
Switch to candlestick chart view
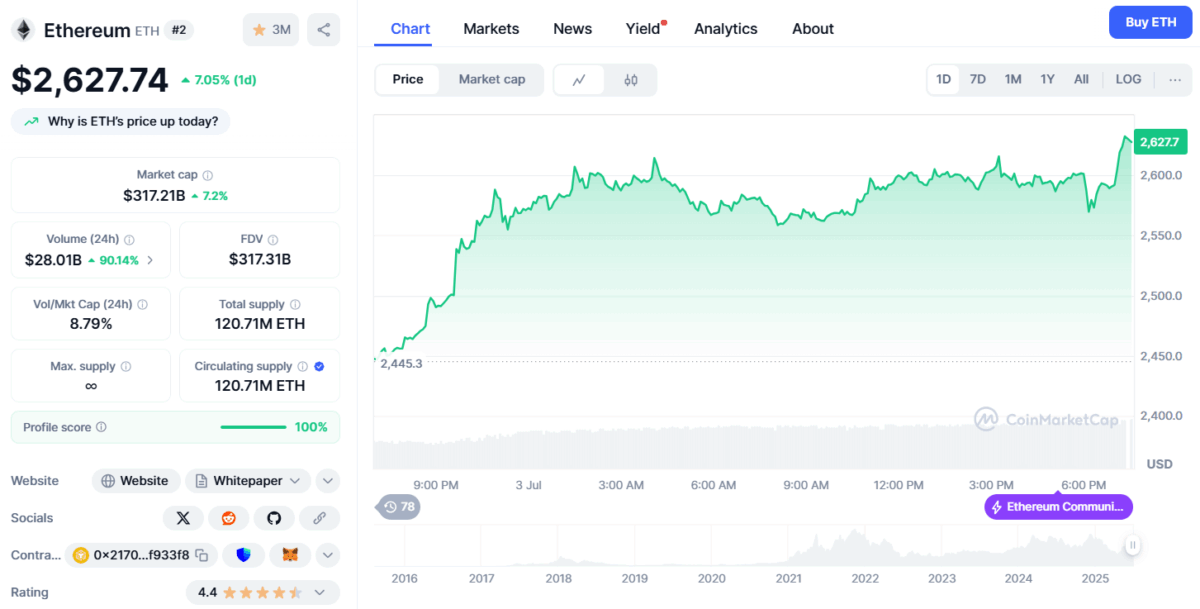631,80
